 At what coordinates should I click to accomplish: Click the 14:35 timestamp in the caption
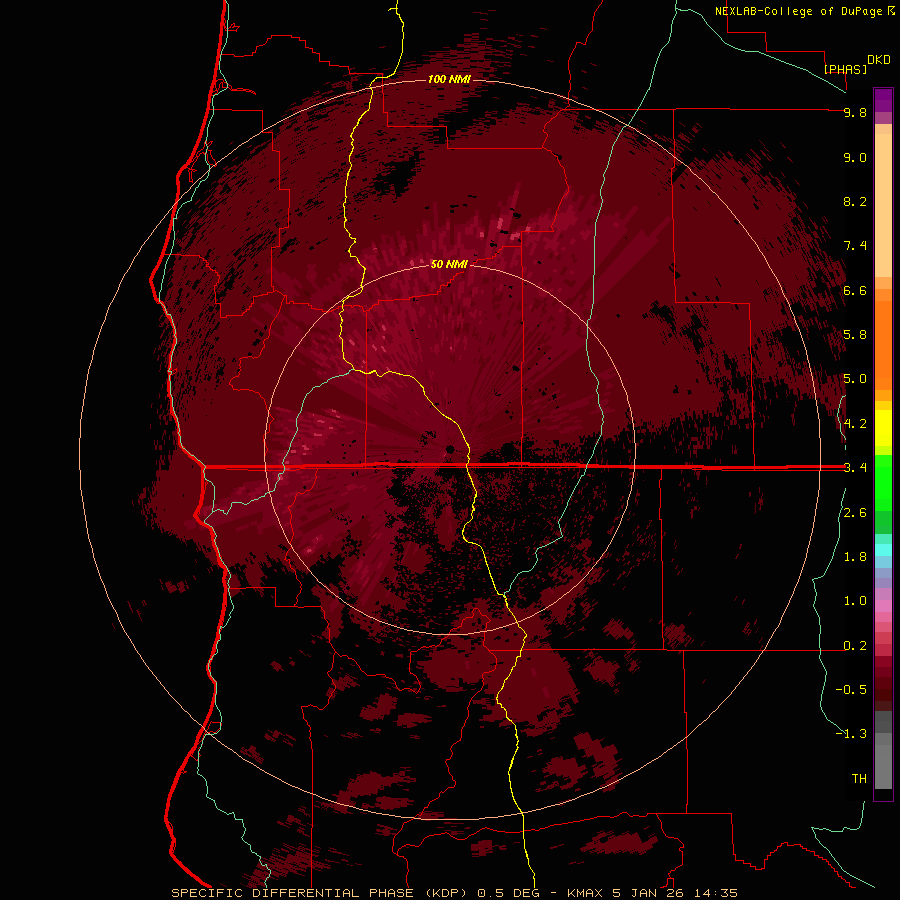(x=716, y=893)
